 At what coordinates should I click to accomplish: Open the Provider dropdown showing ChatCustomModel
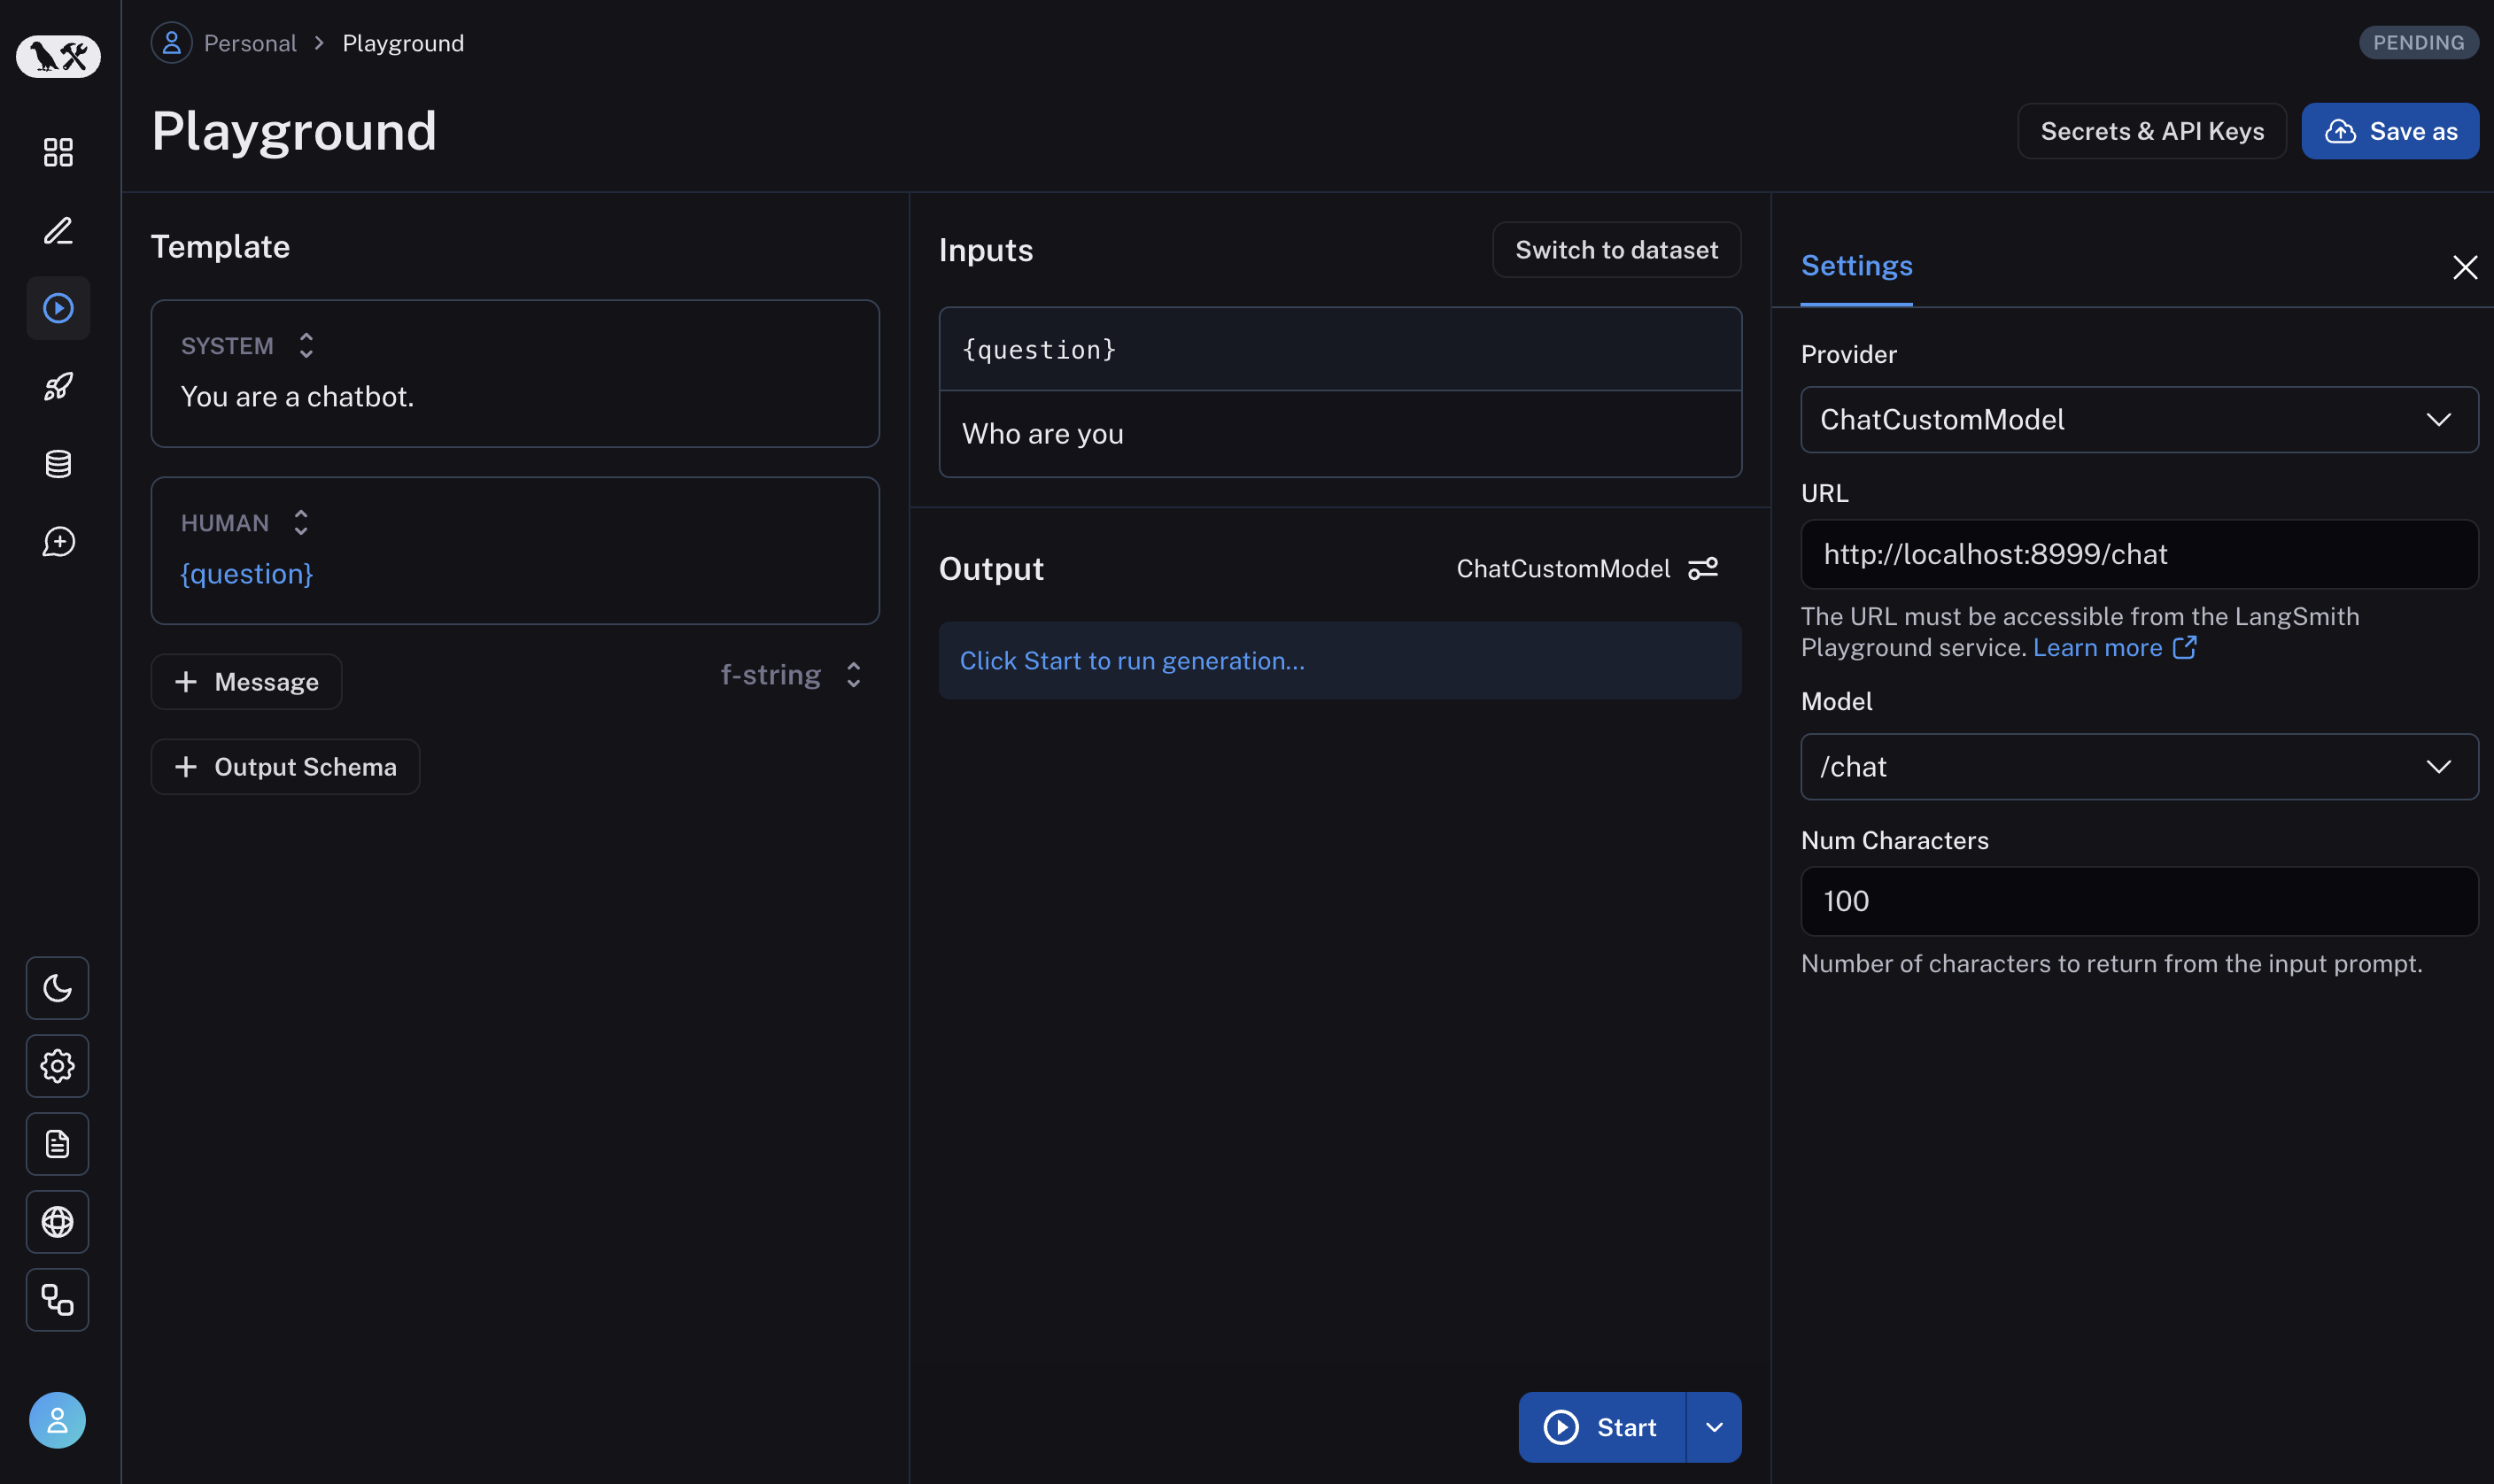point(2138,419)
